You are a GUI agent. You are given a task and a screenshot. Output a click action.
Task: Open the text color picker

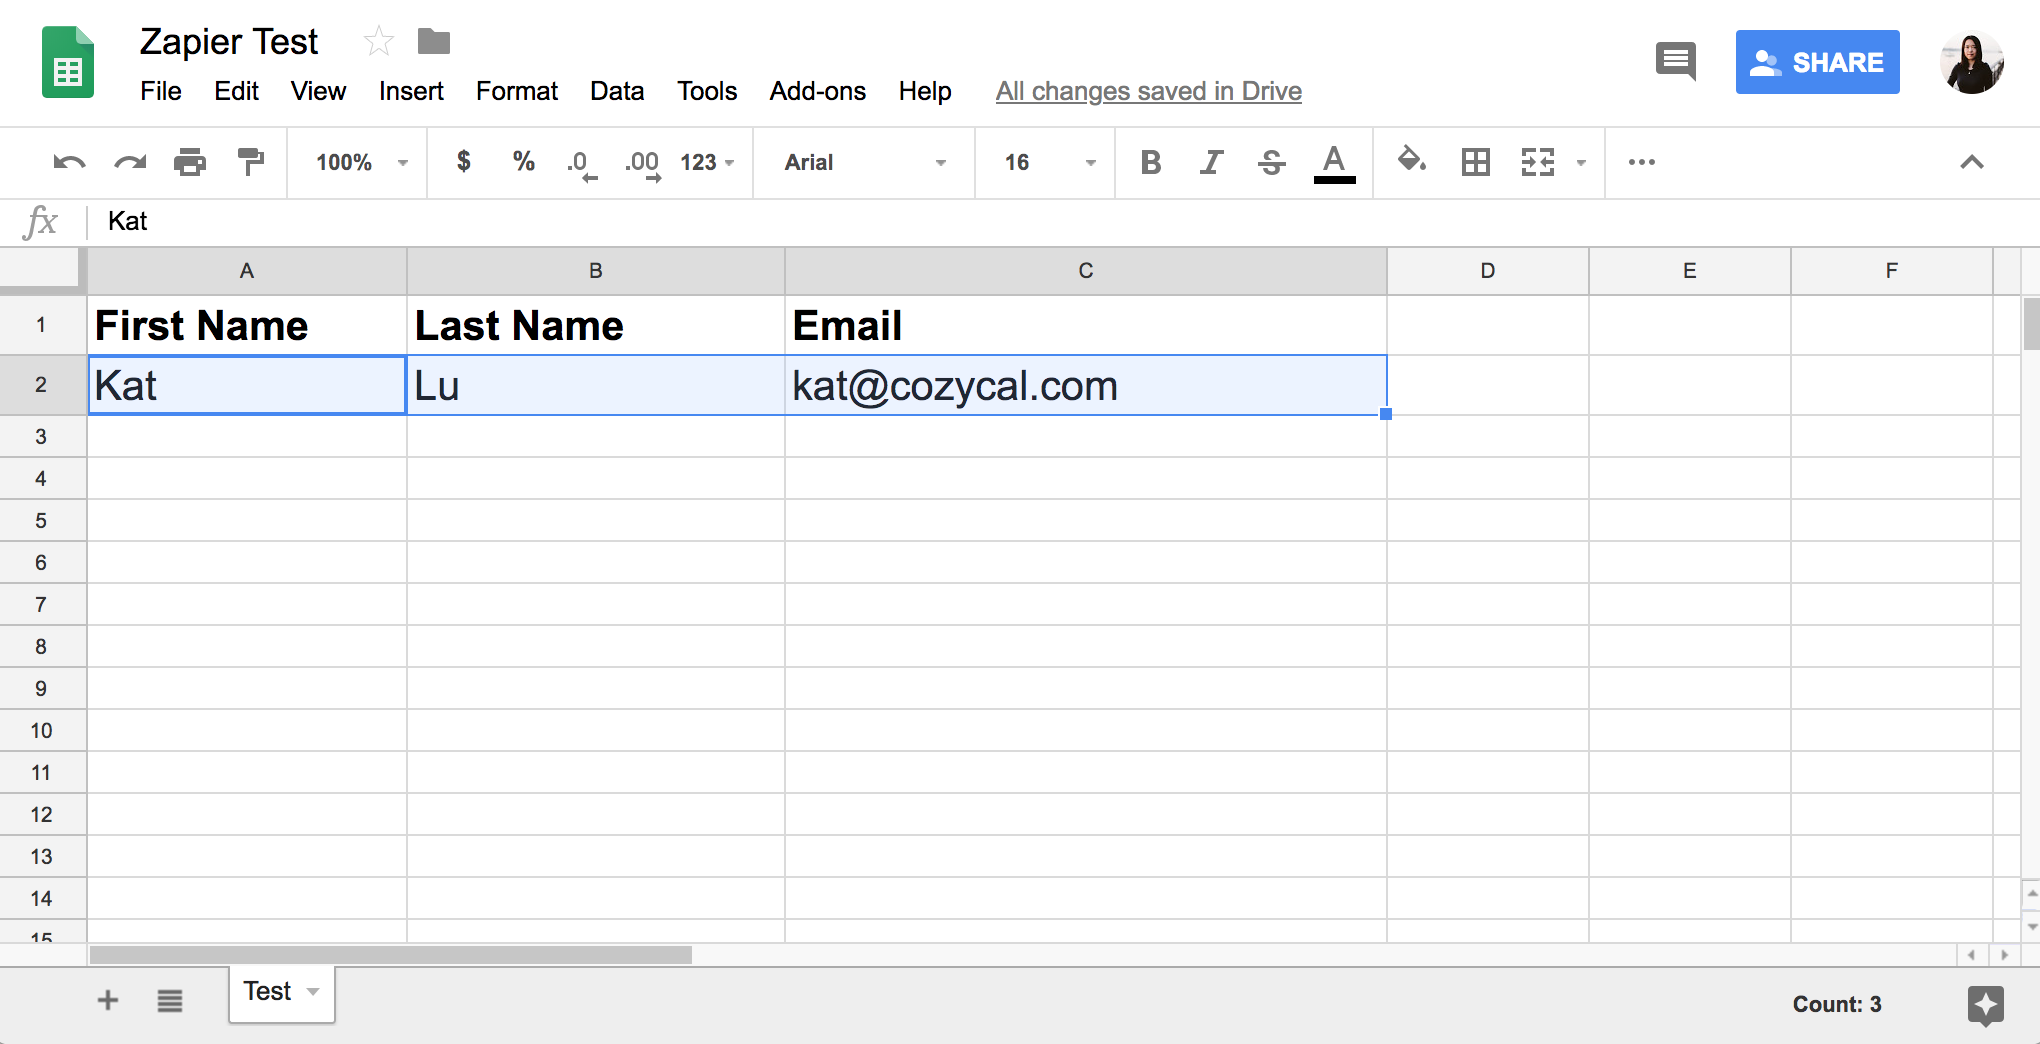pyautogui.click(x=1334, y=162)
